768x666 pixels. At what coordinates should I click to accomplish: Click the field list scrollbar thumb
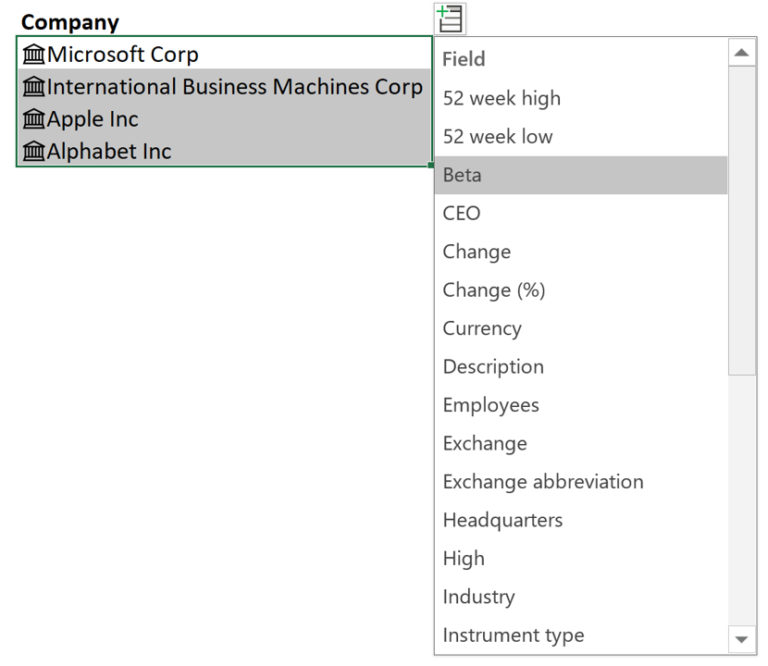point(742,220)
